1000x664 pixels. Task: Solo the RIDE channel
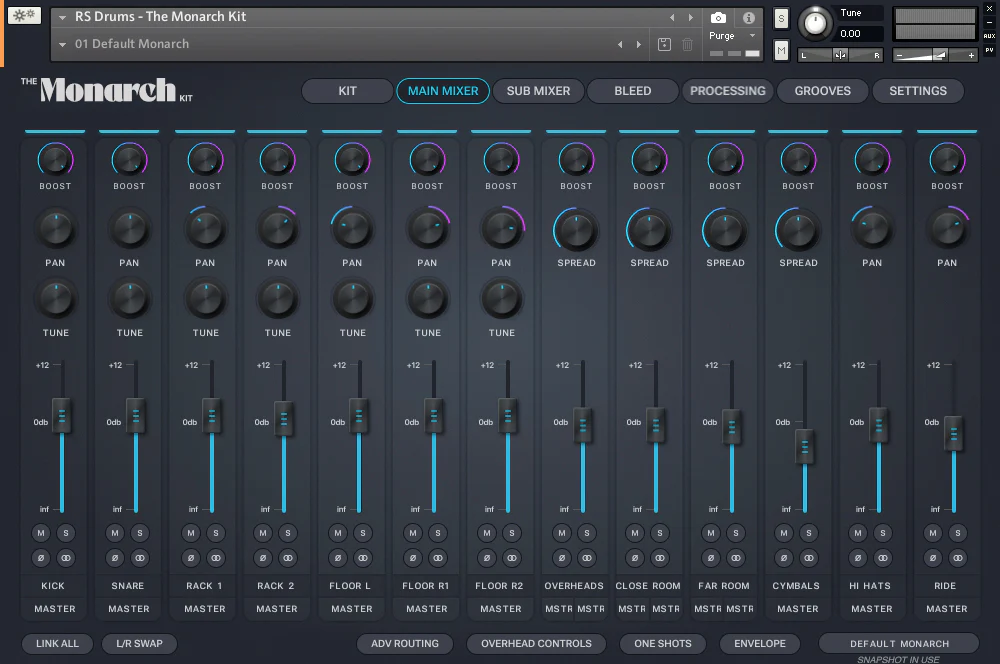(x=958, y=533)
